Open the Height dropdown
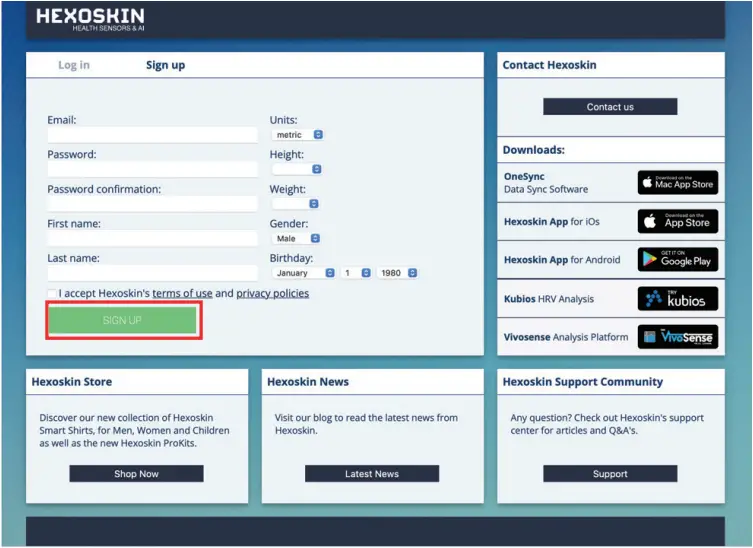This screenshot has height=548, width=753. click(x=297, y=169)
